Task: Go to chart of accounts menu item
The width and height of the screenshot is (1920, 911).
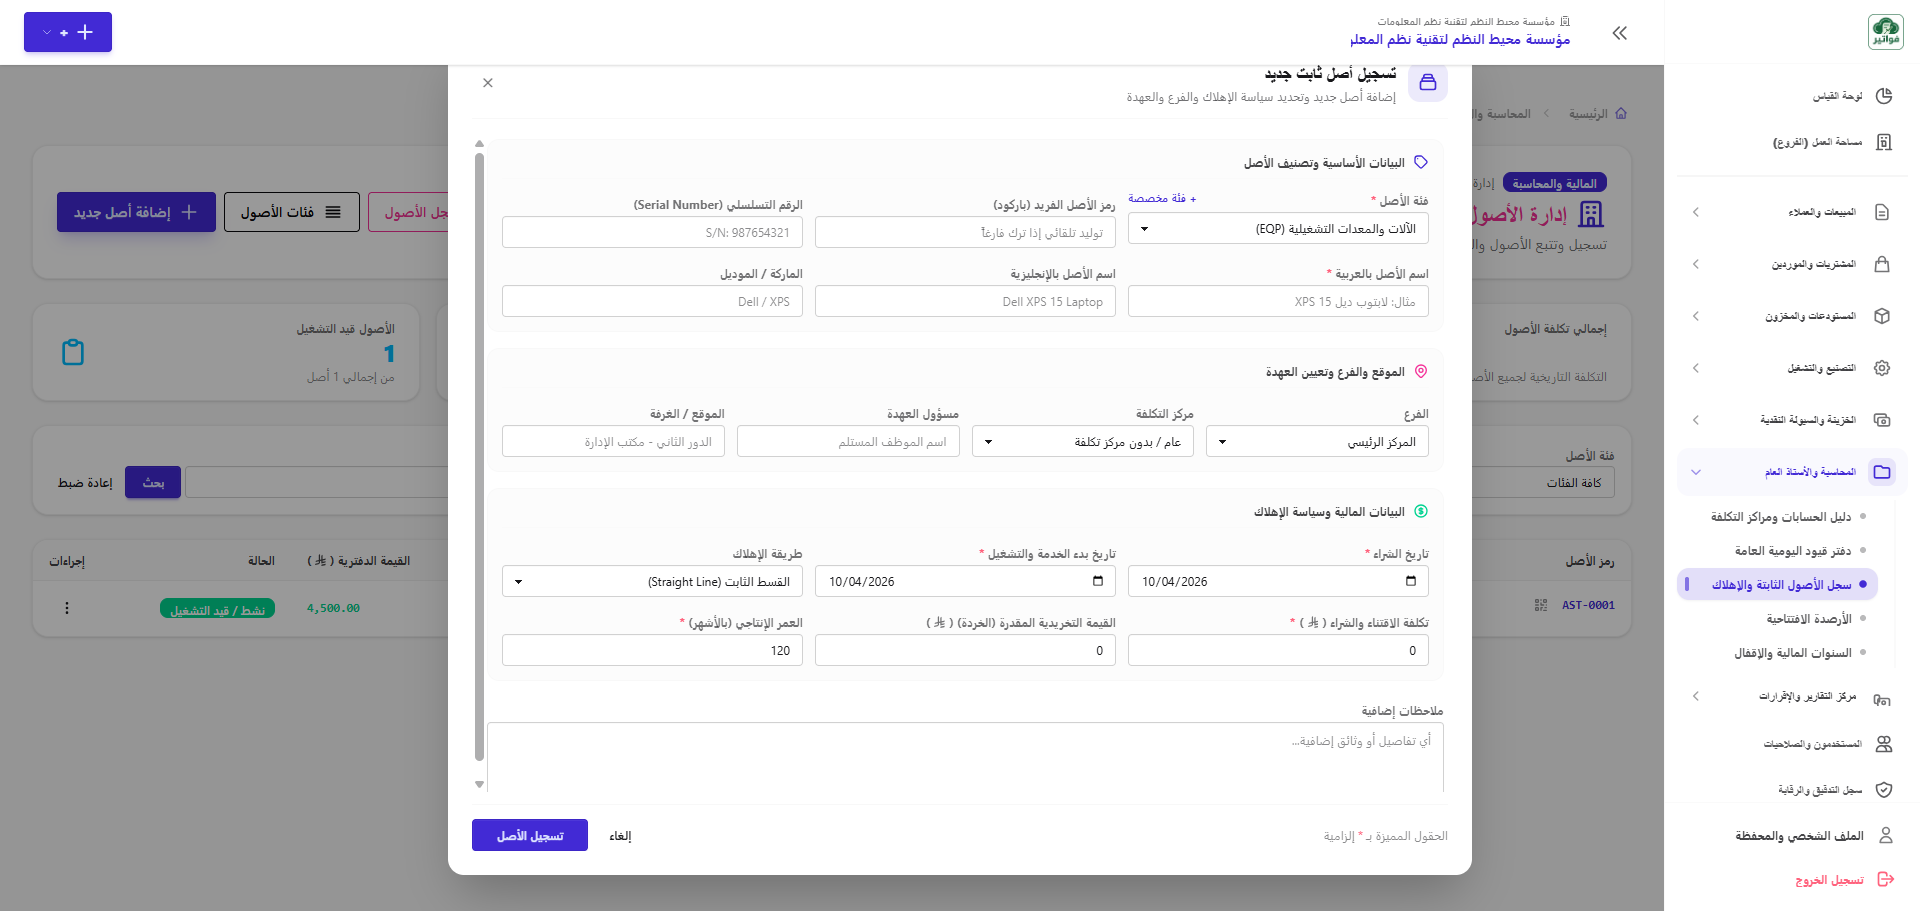Action: click(x=1781, y=517)
